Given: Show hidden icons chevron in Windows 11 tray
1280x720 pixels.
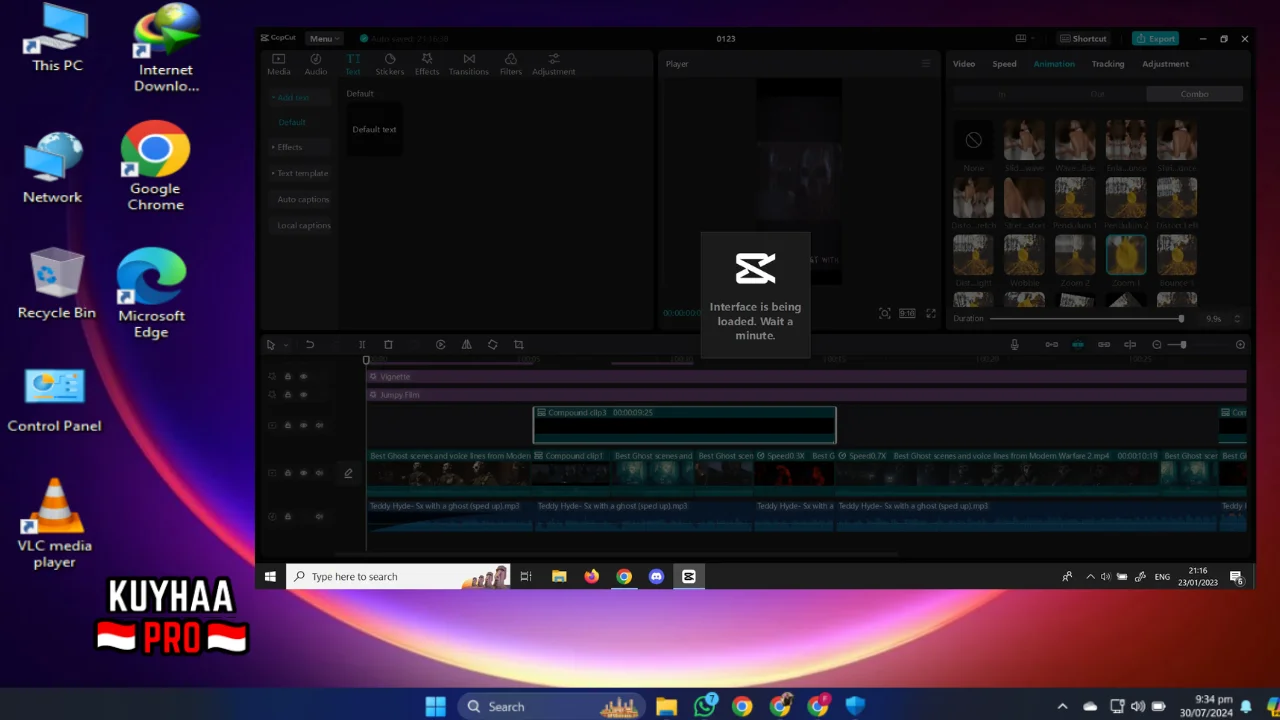Looking at the screenshot, I should coord(1062,706).
